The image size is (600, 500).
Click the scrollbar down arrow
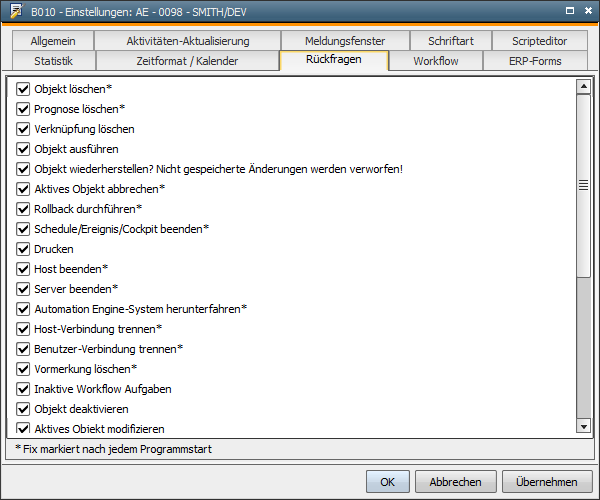[x=584, y=427]
